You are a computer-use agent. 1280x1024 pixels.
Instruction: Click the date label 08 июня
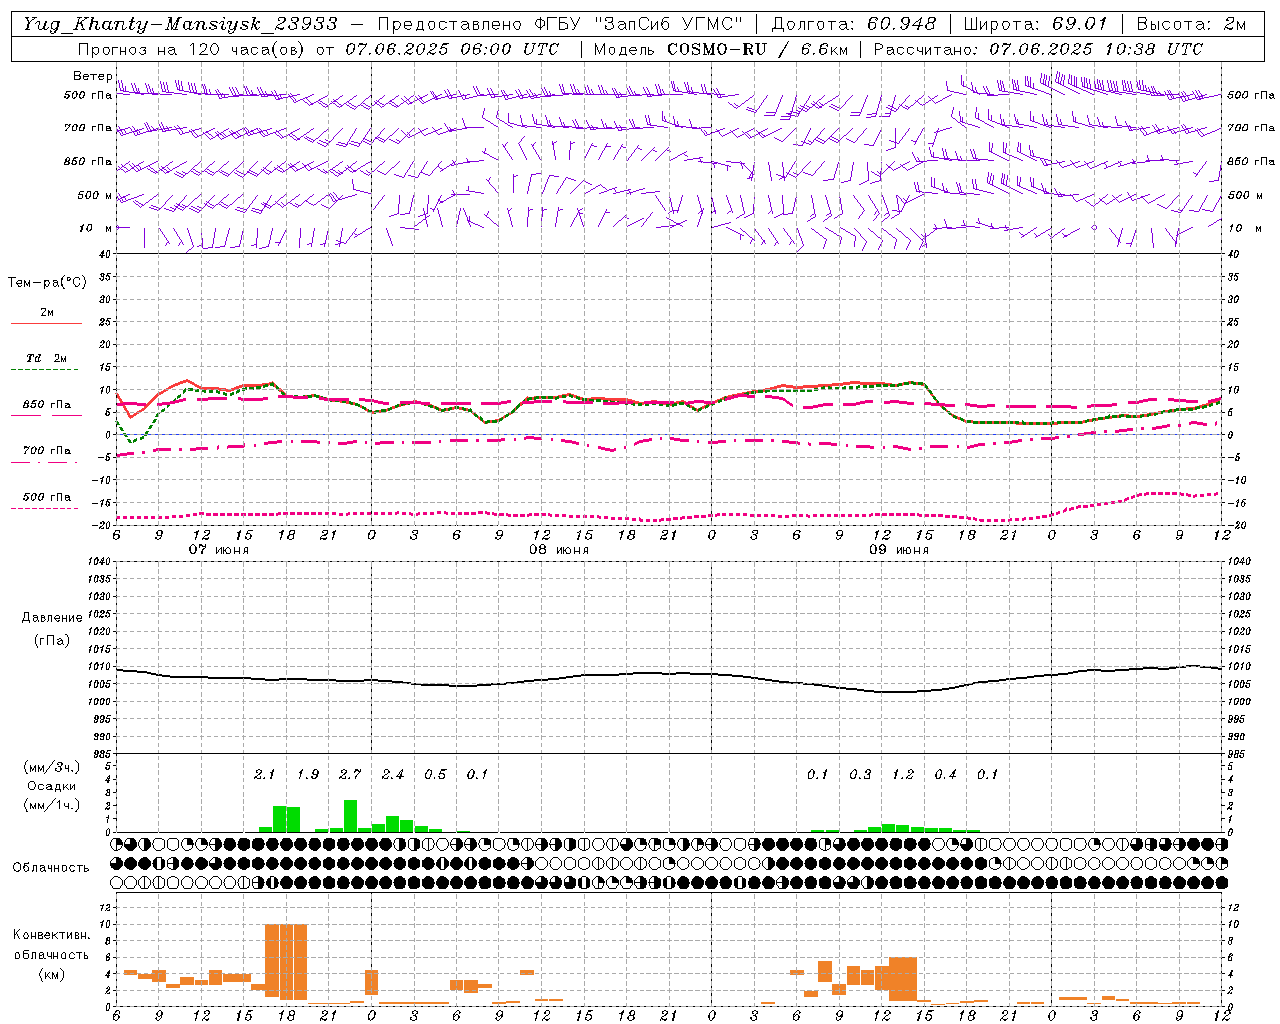[x=559, y=550]
